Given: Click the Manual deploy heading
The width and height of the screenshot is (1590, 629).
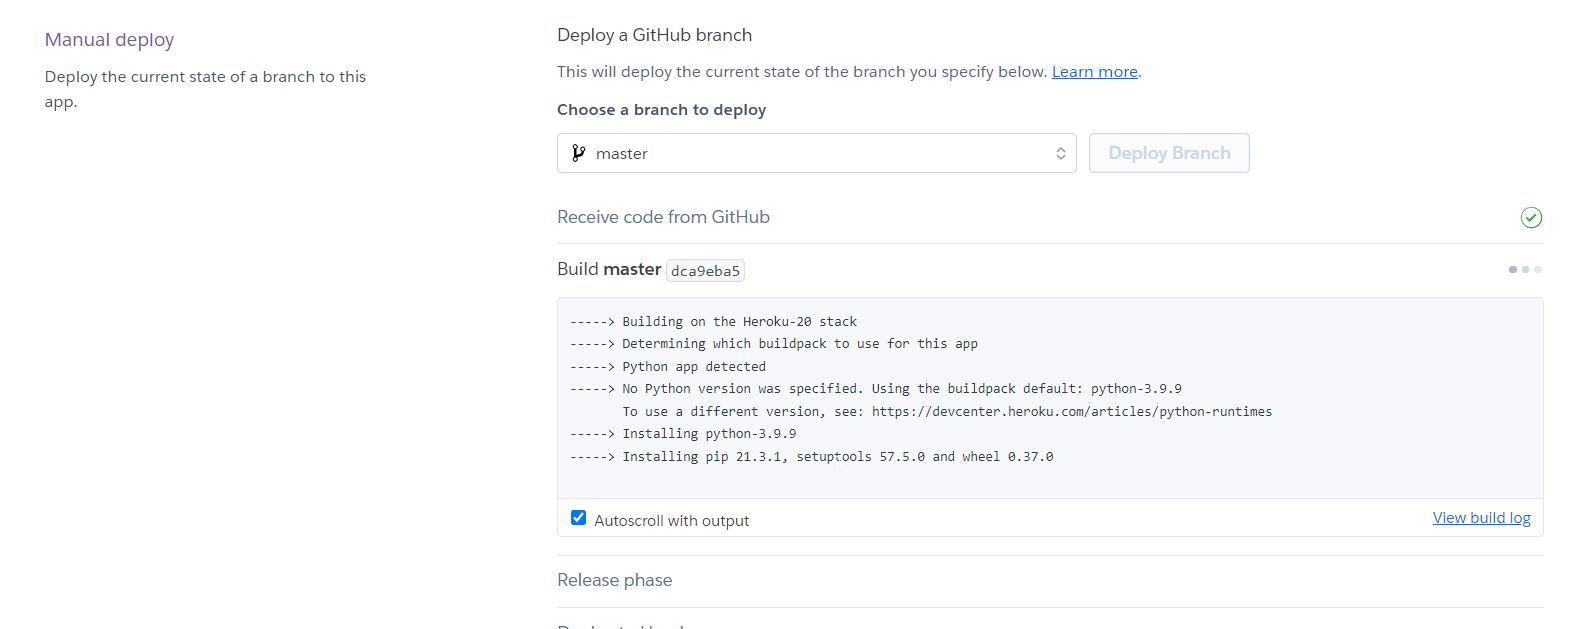Looking at the screenshot, I should (109, 40).
